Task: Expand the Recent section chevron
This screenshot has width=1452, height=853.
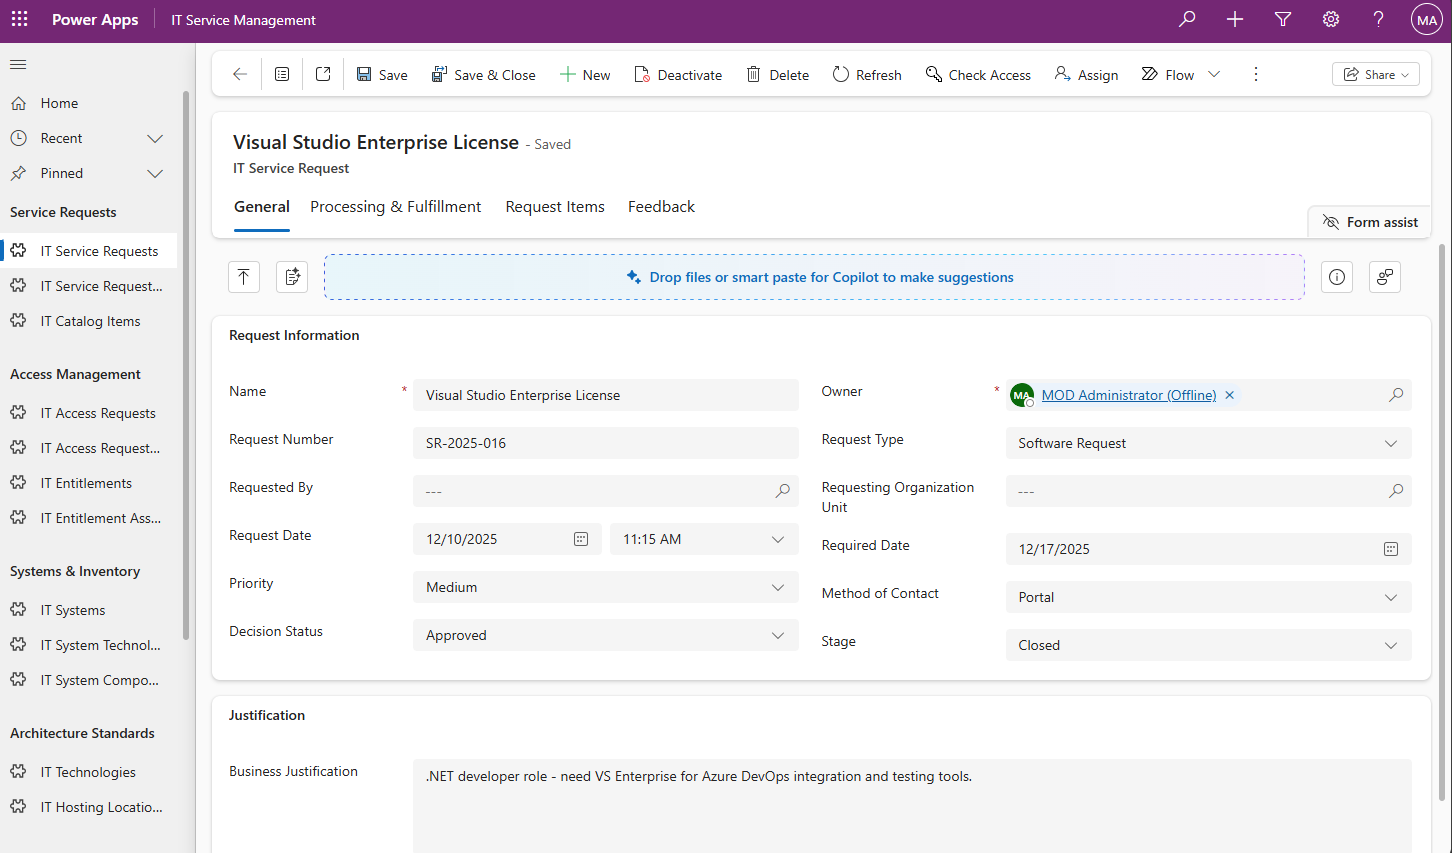Action: tap(155, 138)
